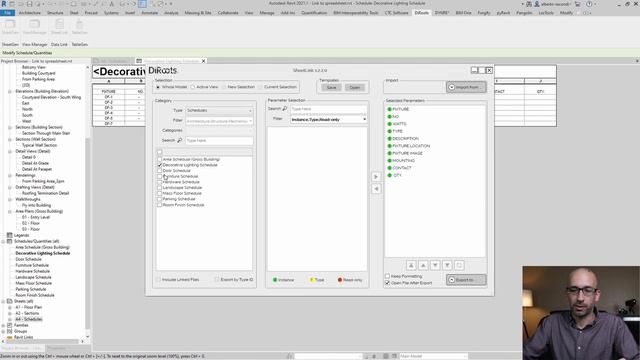
Task: Enable the Keep Formatting checkbox
Action: 387,276
